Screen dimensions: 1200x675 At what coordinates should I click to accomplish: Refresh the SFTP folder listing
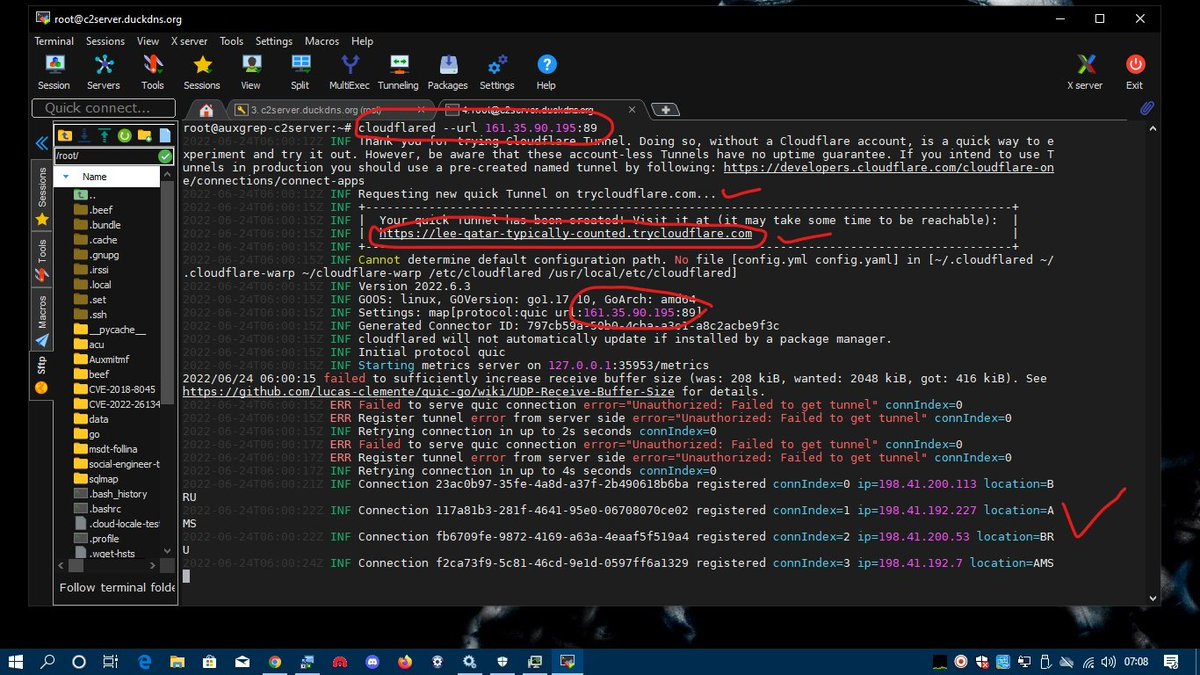(x=125, y=135)
